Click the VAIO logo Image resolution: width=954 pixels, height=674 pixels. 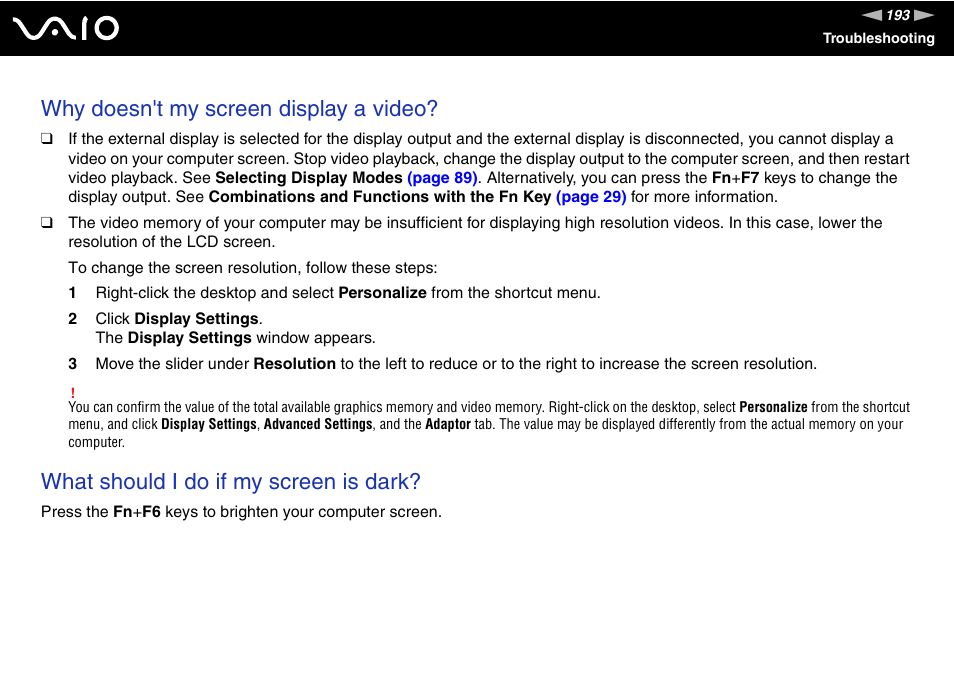click(x=63, y=28)
